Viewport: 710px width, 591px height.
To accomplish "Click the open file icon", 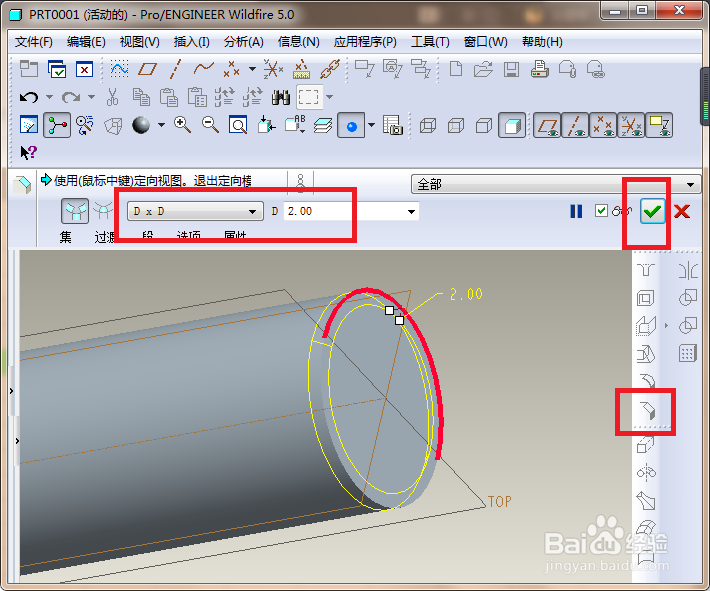I will [483, 69].
